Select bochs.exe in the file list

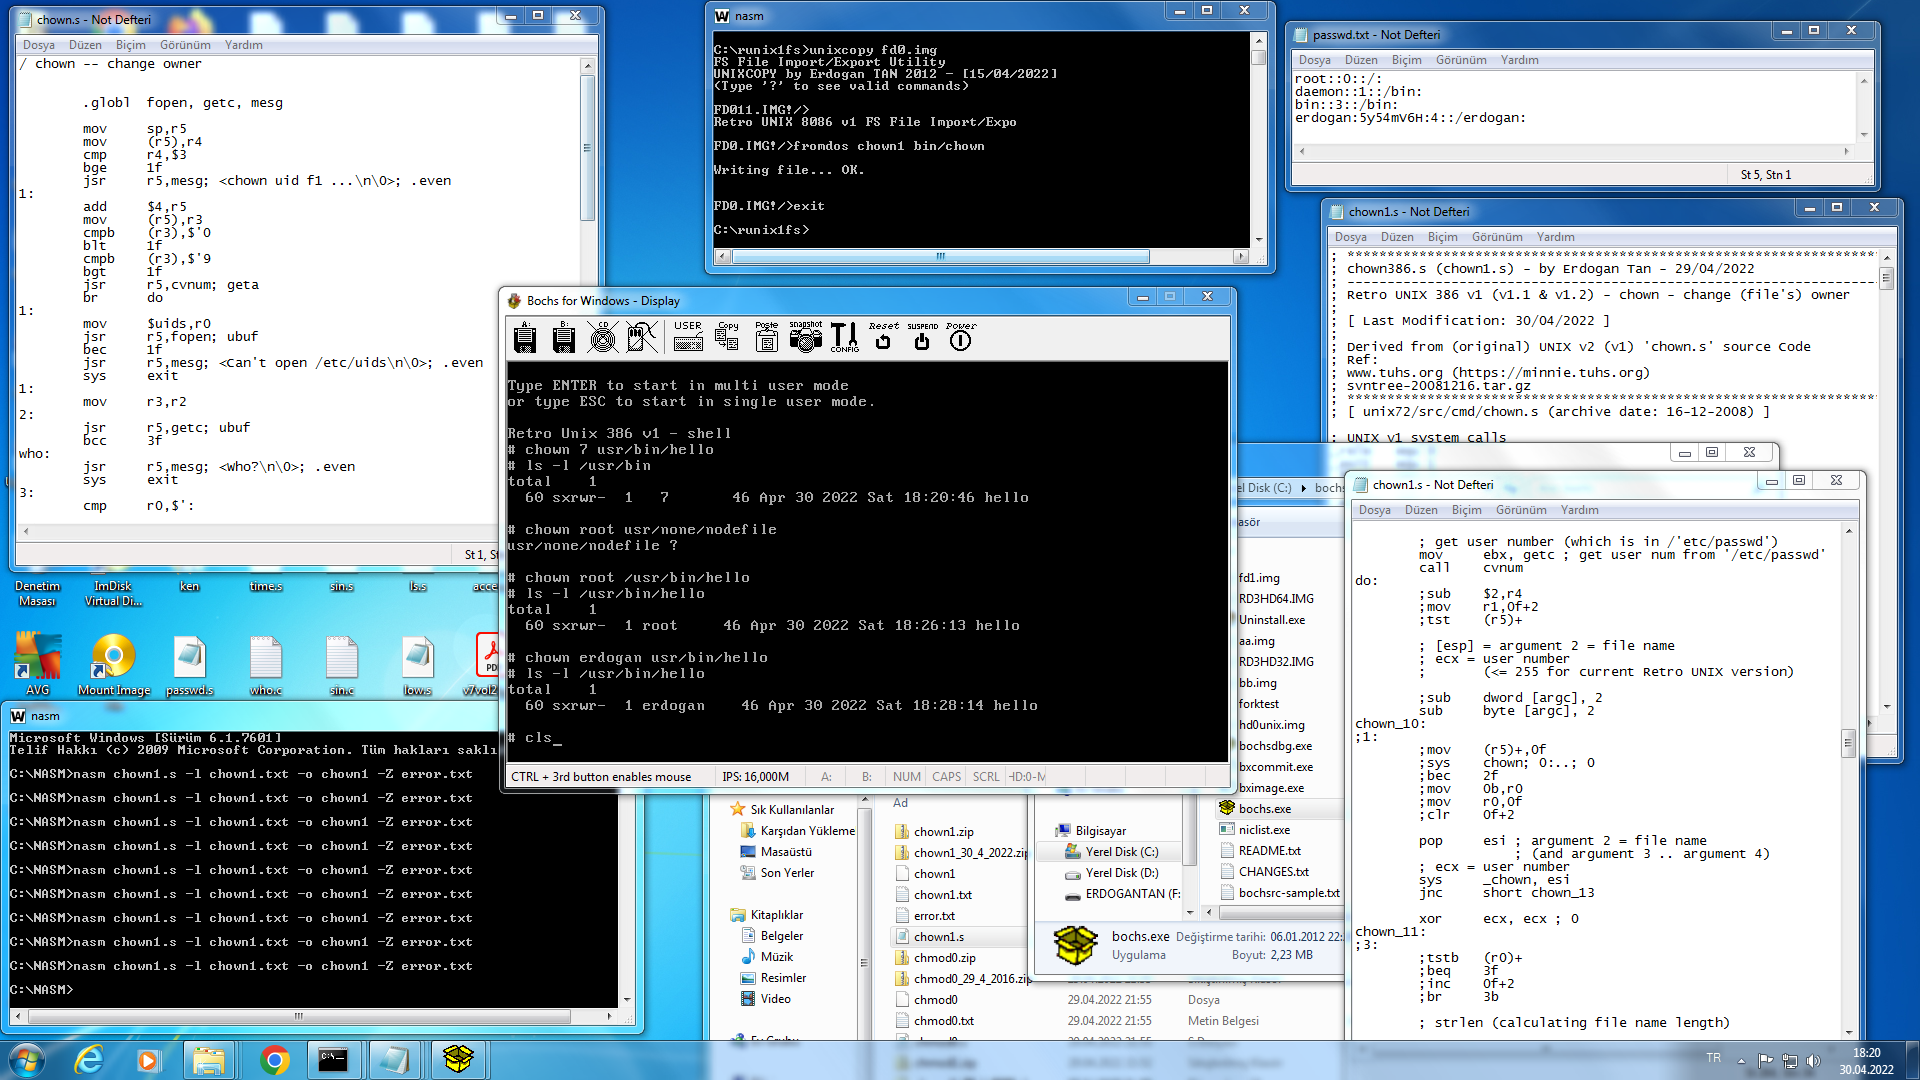pyautogui.click(x=1255, y=809)
